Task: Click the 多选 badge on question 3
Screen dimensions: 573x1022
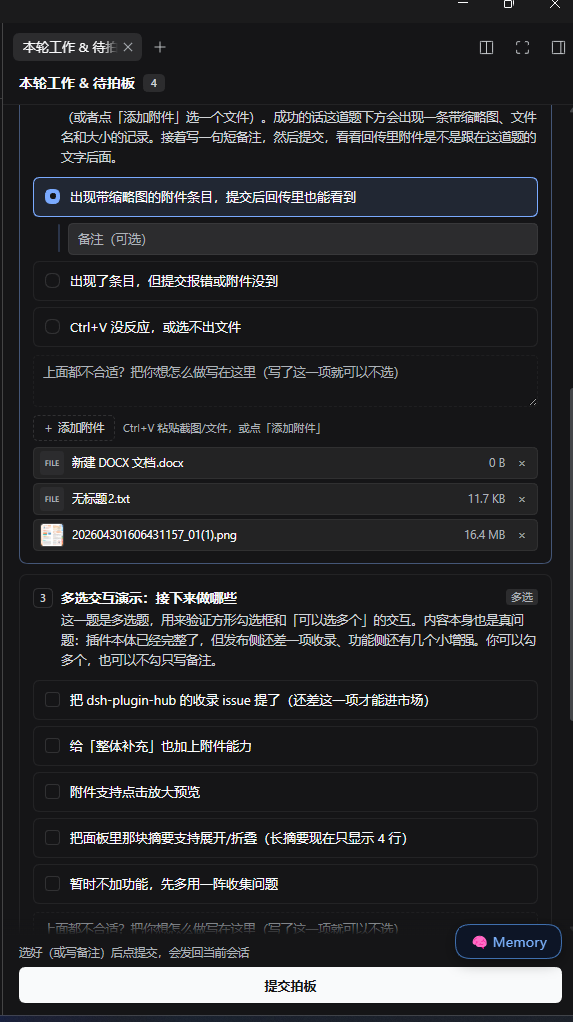Action: 522,597
